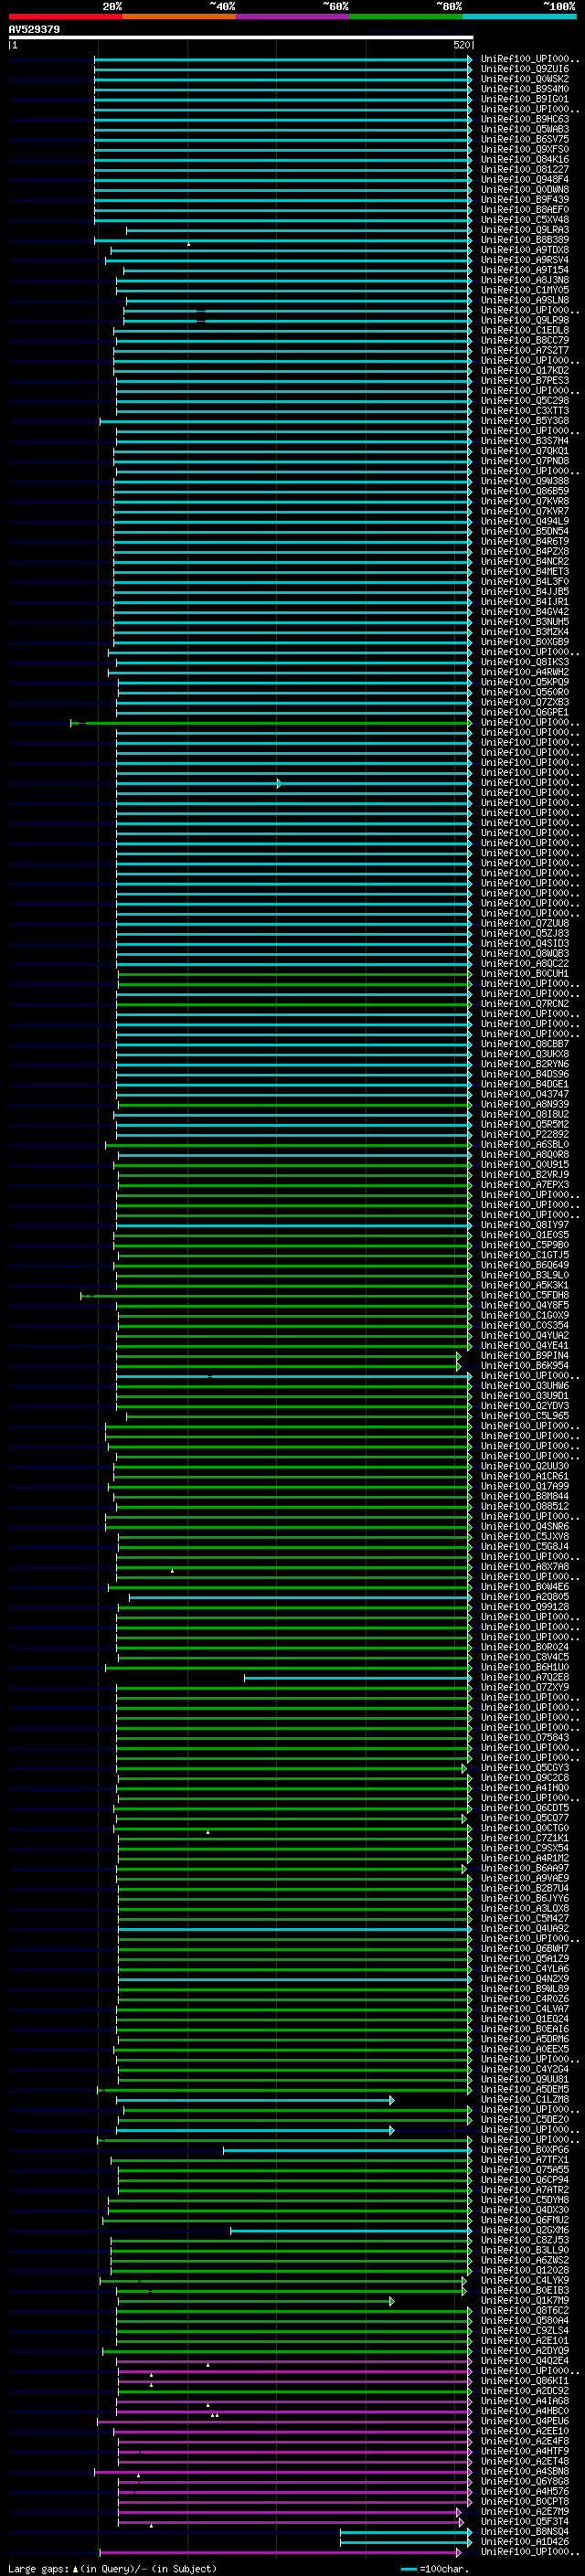This screenshot has width=585, height=2576.
Task: Click label UniRef100_Q2UU30
Action: [525, 1466]
